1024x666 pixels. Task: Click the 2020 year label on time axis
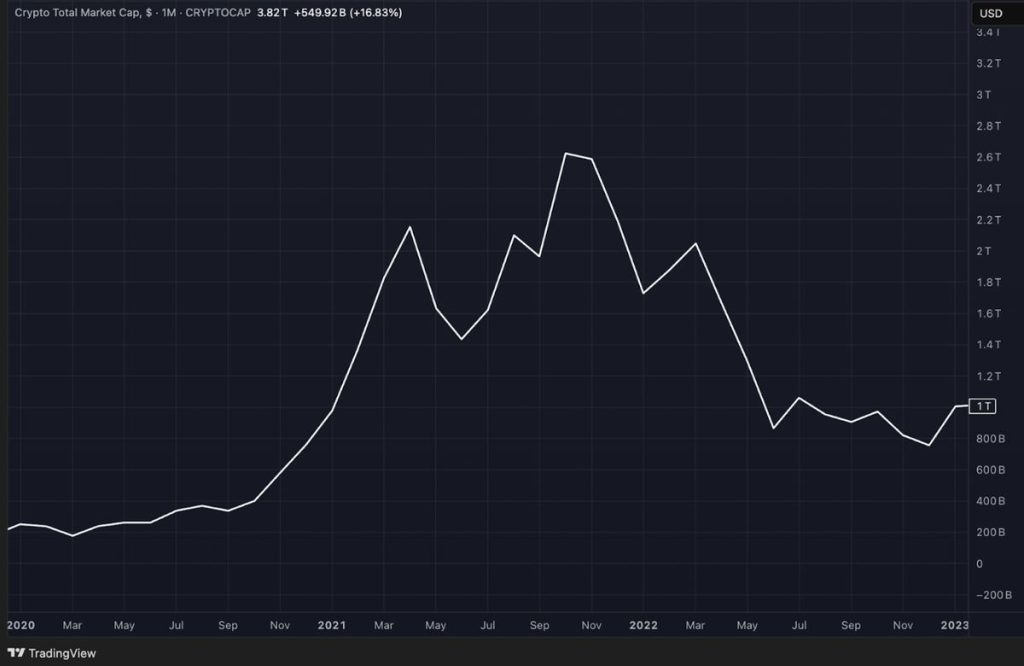[21, 625]
